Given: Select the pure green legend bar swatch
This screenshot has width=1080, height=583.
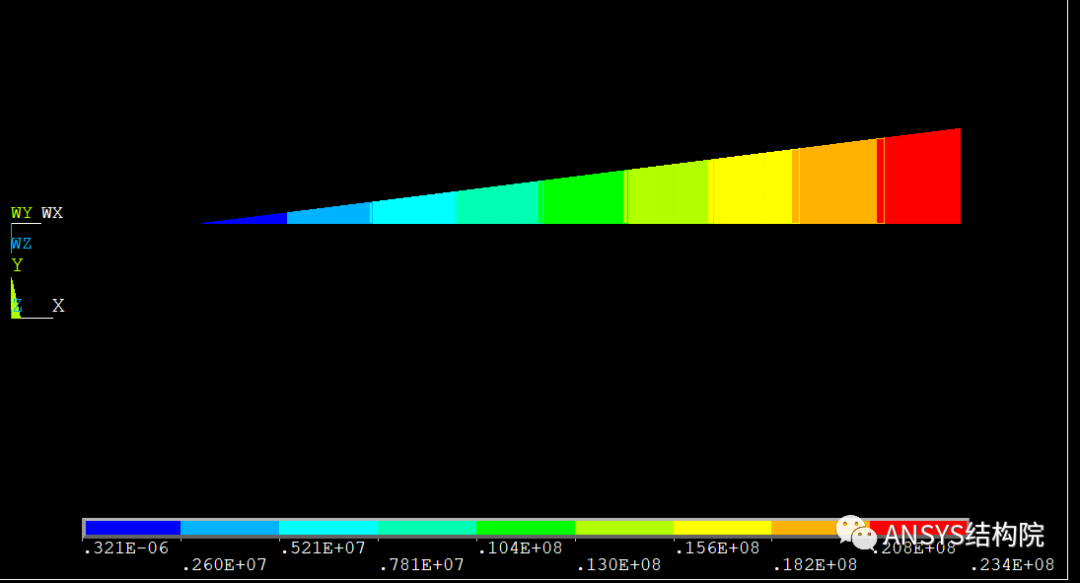Looking at the screenshot, I should click(x=525, y=528).
